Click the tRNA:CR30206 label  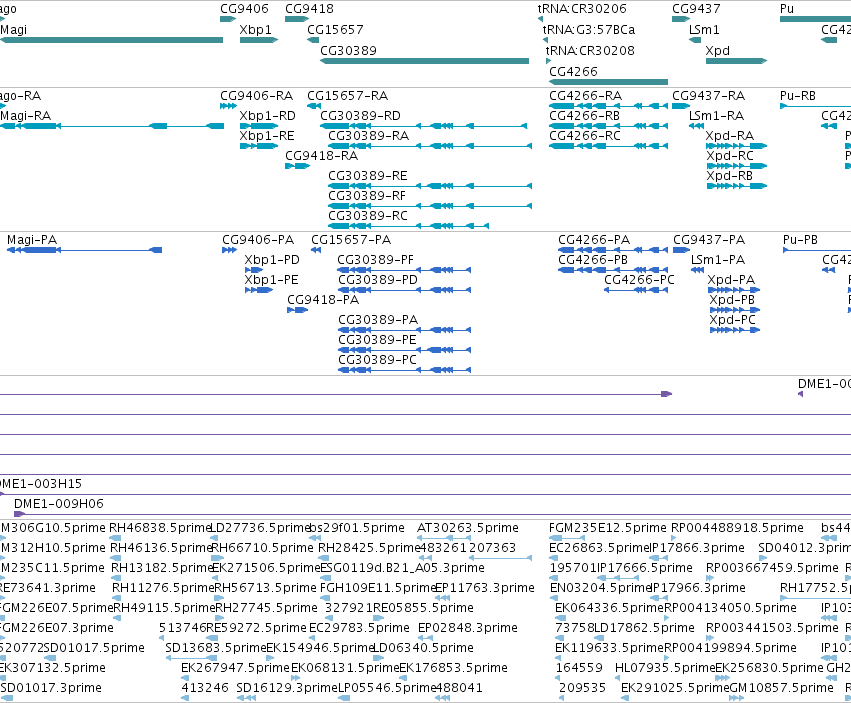point(582,9)
